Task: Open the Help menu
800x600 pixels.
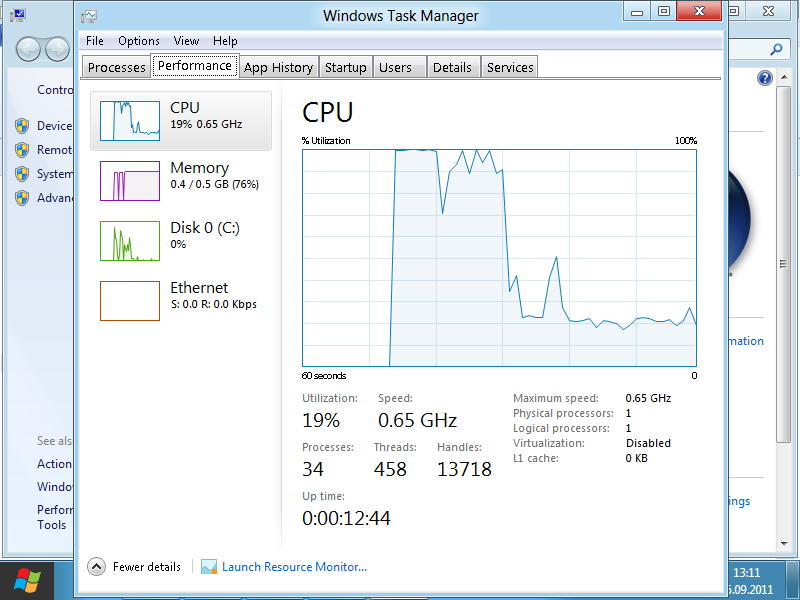Action: pyautogui.click(x=226, y=41)
